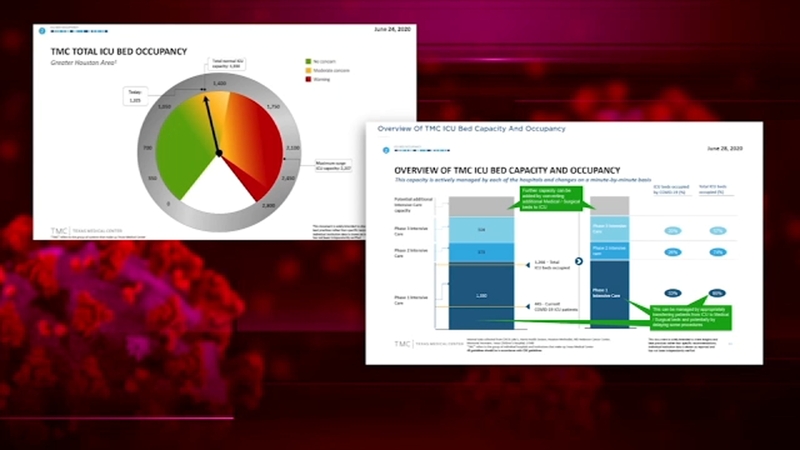Click the Phase 1 oval in the COVID-19 column
Image resolution: width=800 pixels, height=450 pixels.
(673, 293)
